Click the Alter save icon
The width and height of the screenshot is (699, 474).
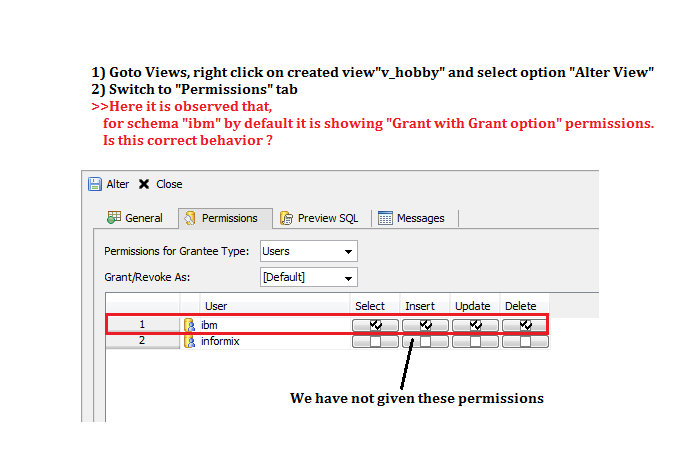(x=95, y=184)
